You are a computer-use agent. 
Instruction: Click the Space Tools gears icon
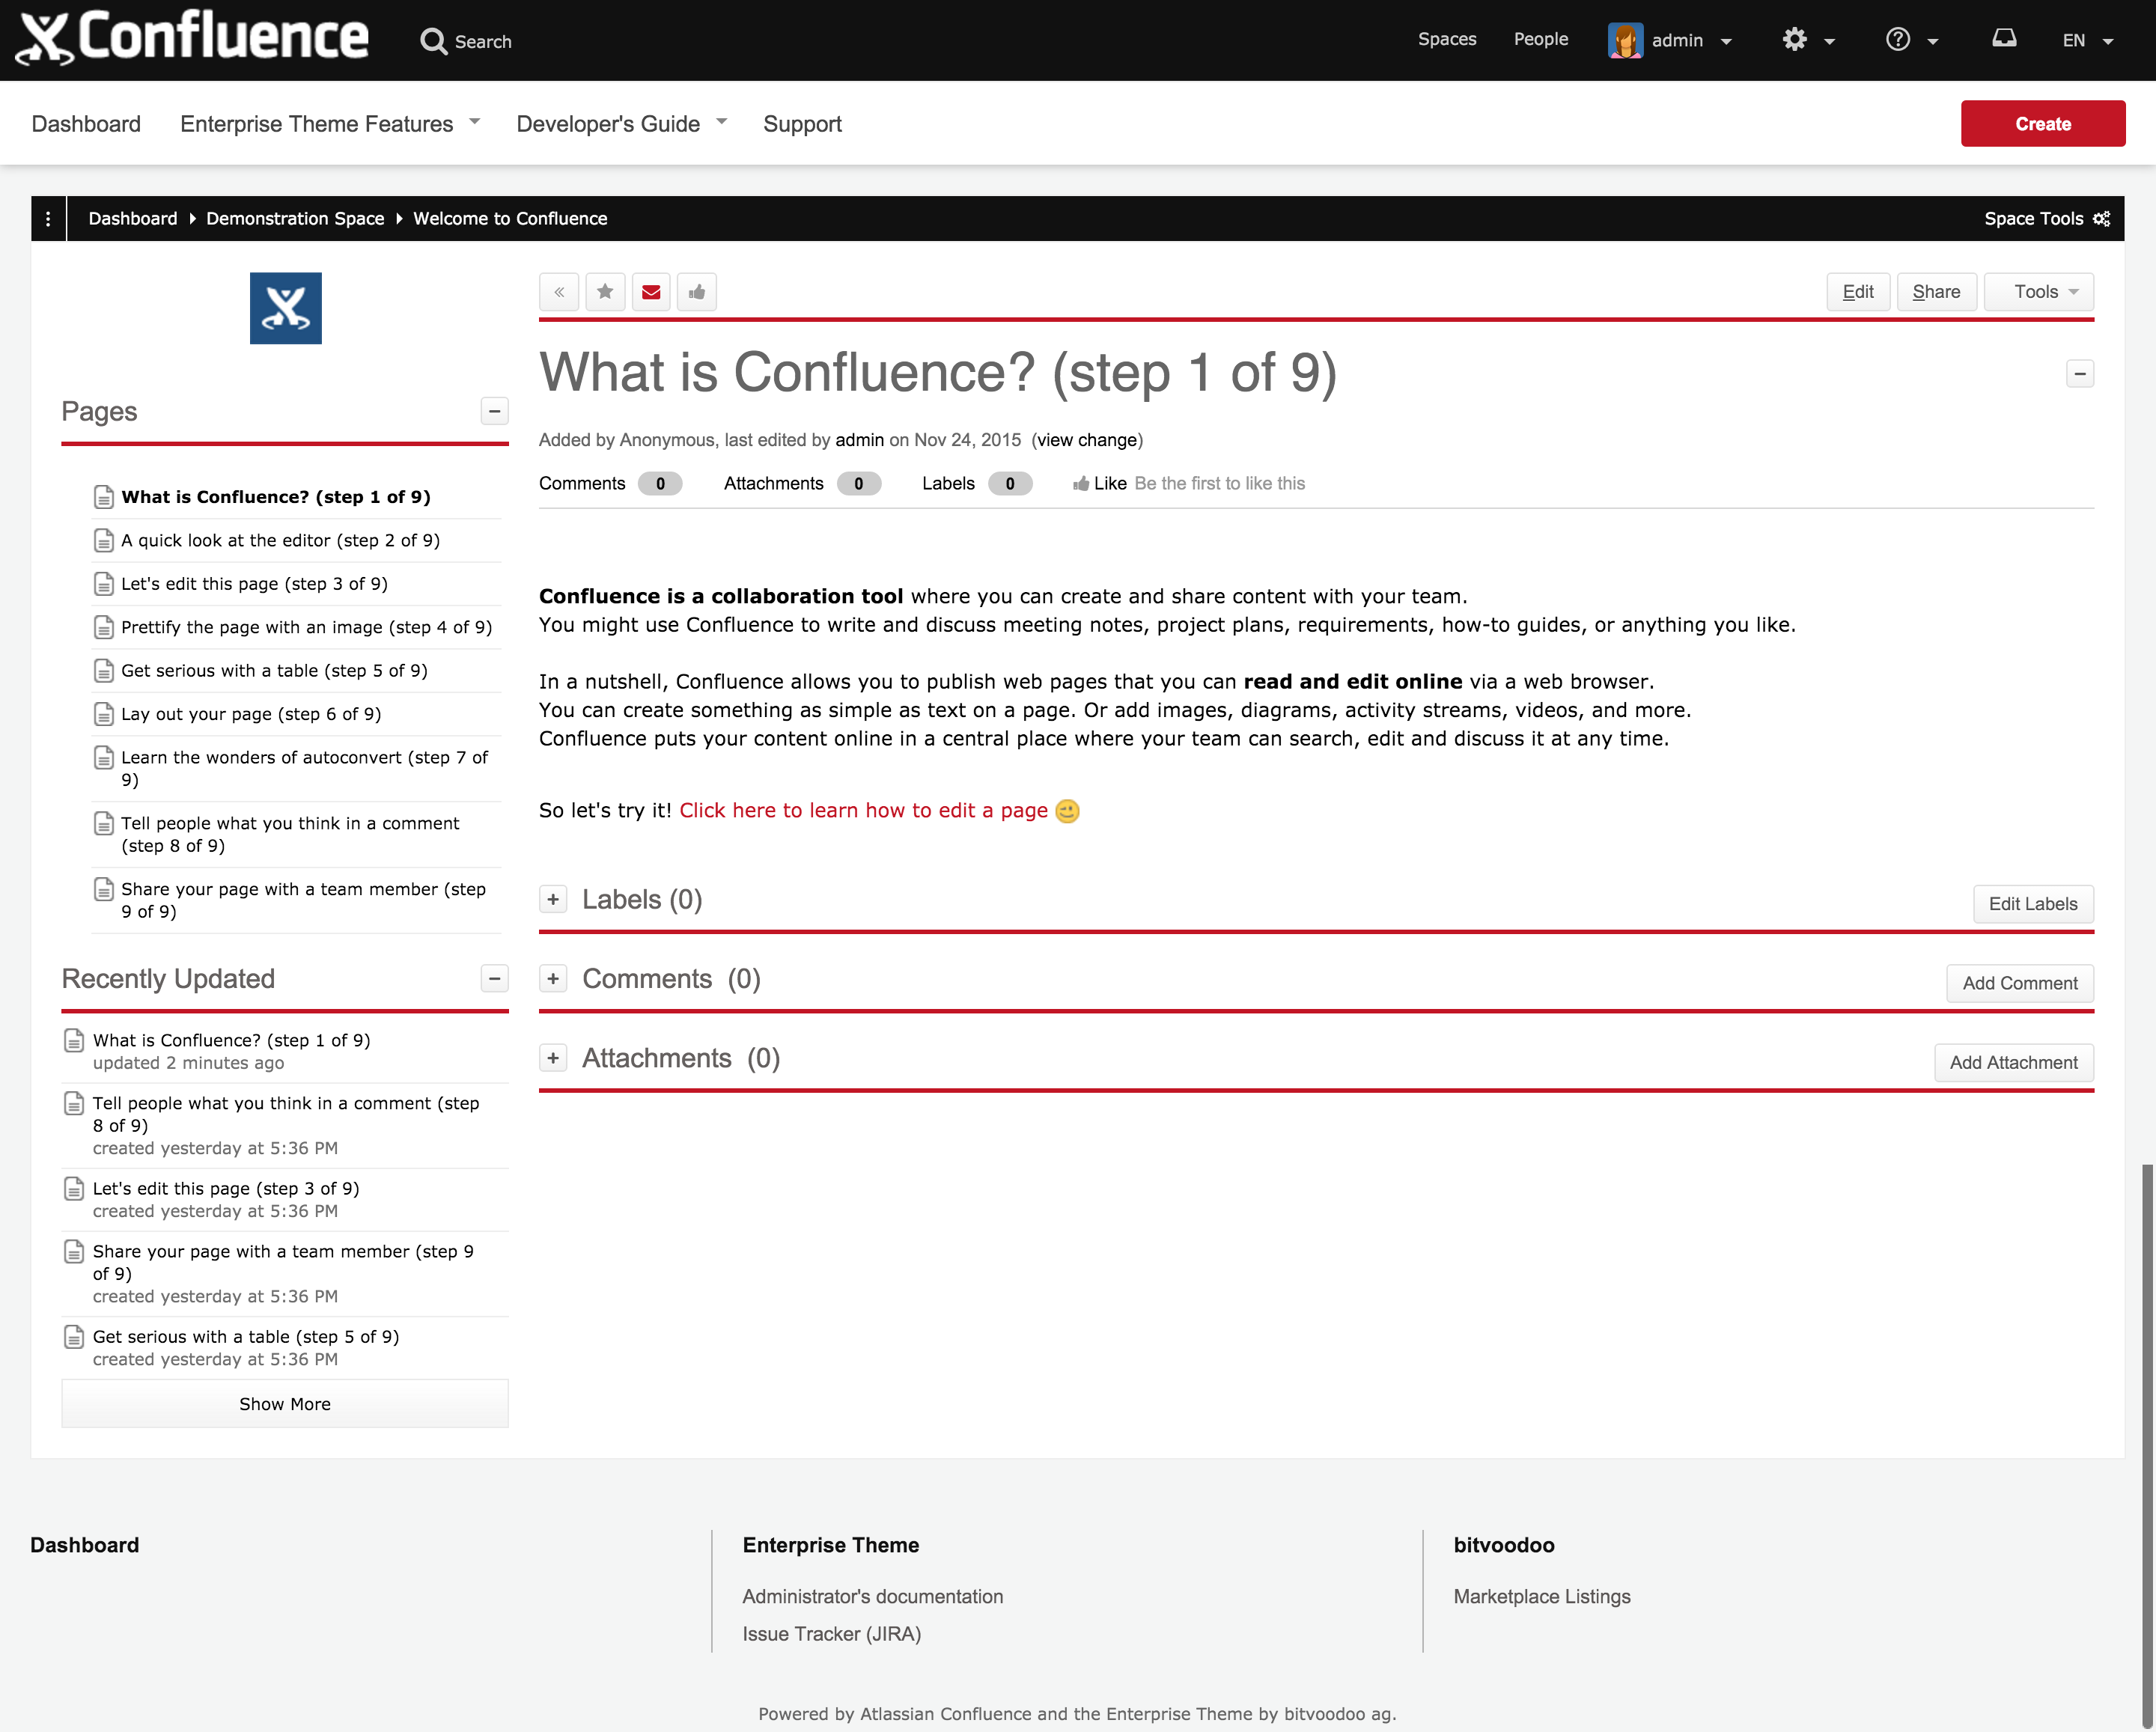[x=2102, y=218]
